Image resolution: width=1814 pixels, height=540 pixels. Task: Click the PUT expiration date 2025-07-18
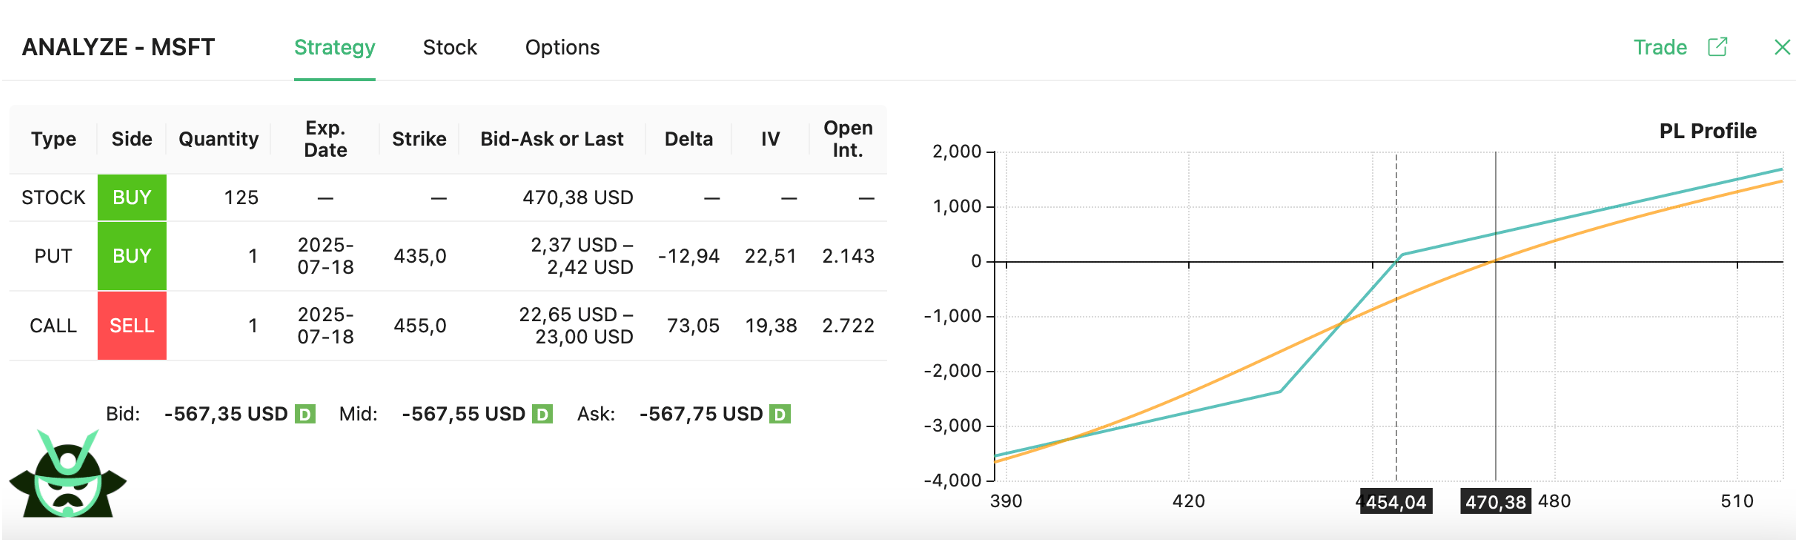tap(325, 256)
